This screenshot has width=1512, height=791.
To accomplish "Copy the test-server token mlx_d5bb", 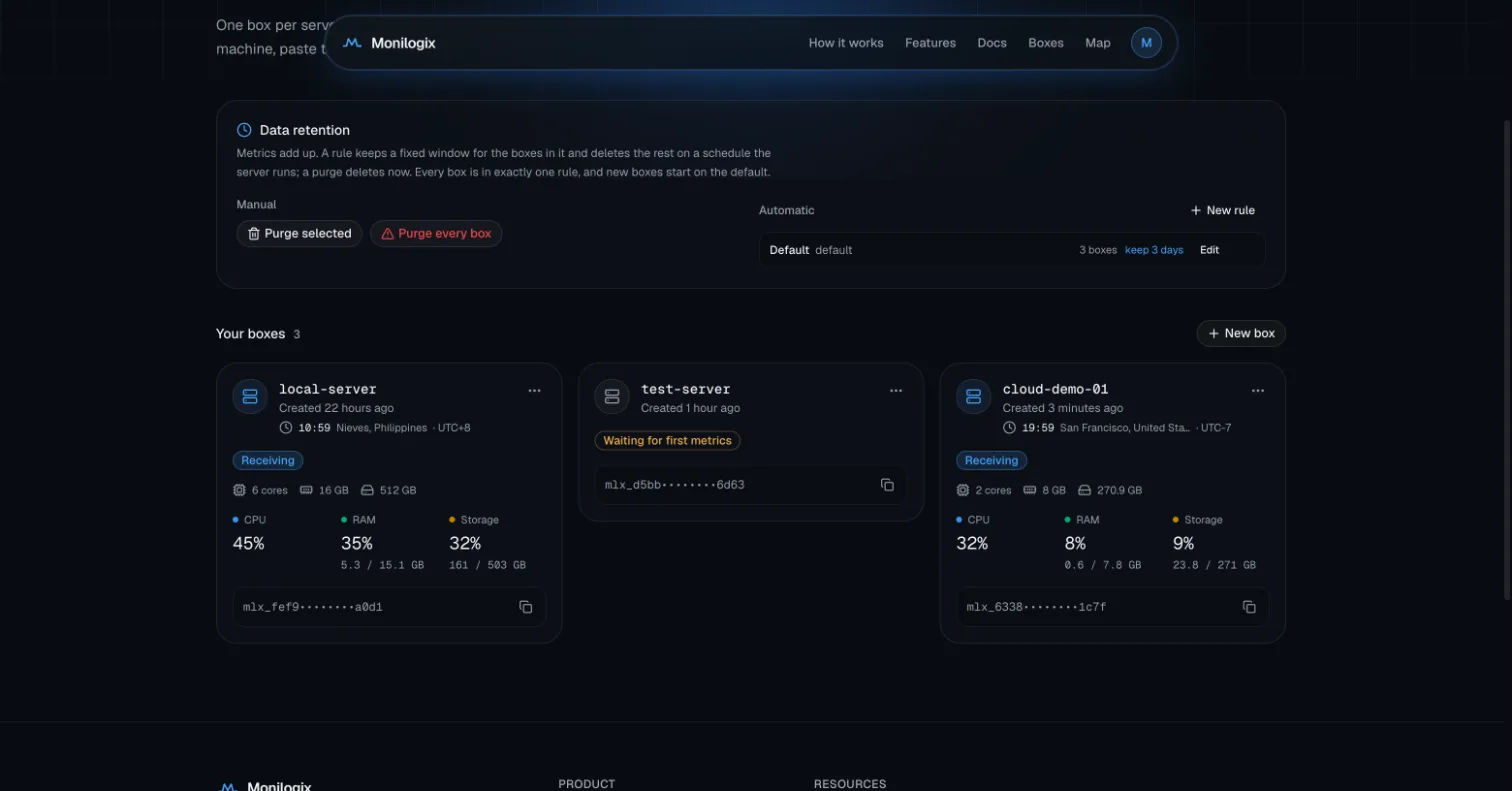I will click(x=887, y=485).
